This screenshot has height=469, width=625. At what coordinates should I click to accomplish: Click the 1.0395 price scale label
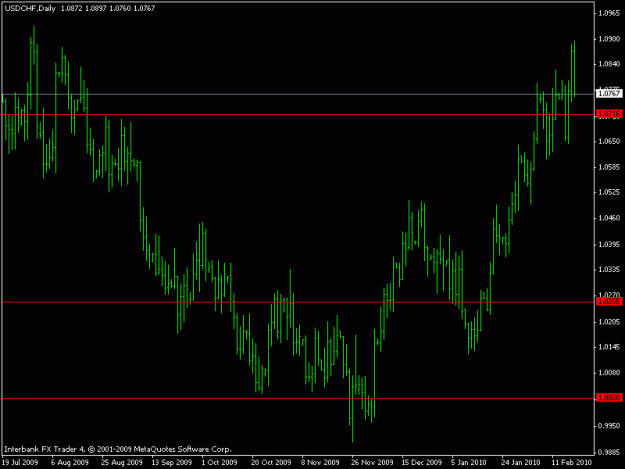[x=609, y=244]
